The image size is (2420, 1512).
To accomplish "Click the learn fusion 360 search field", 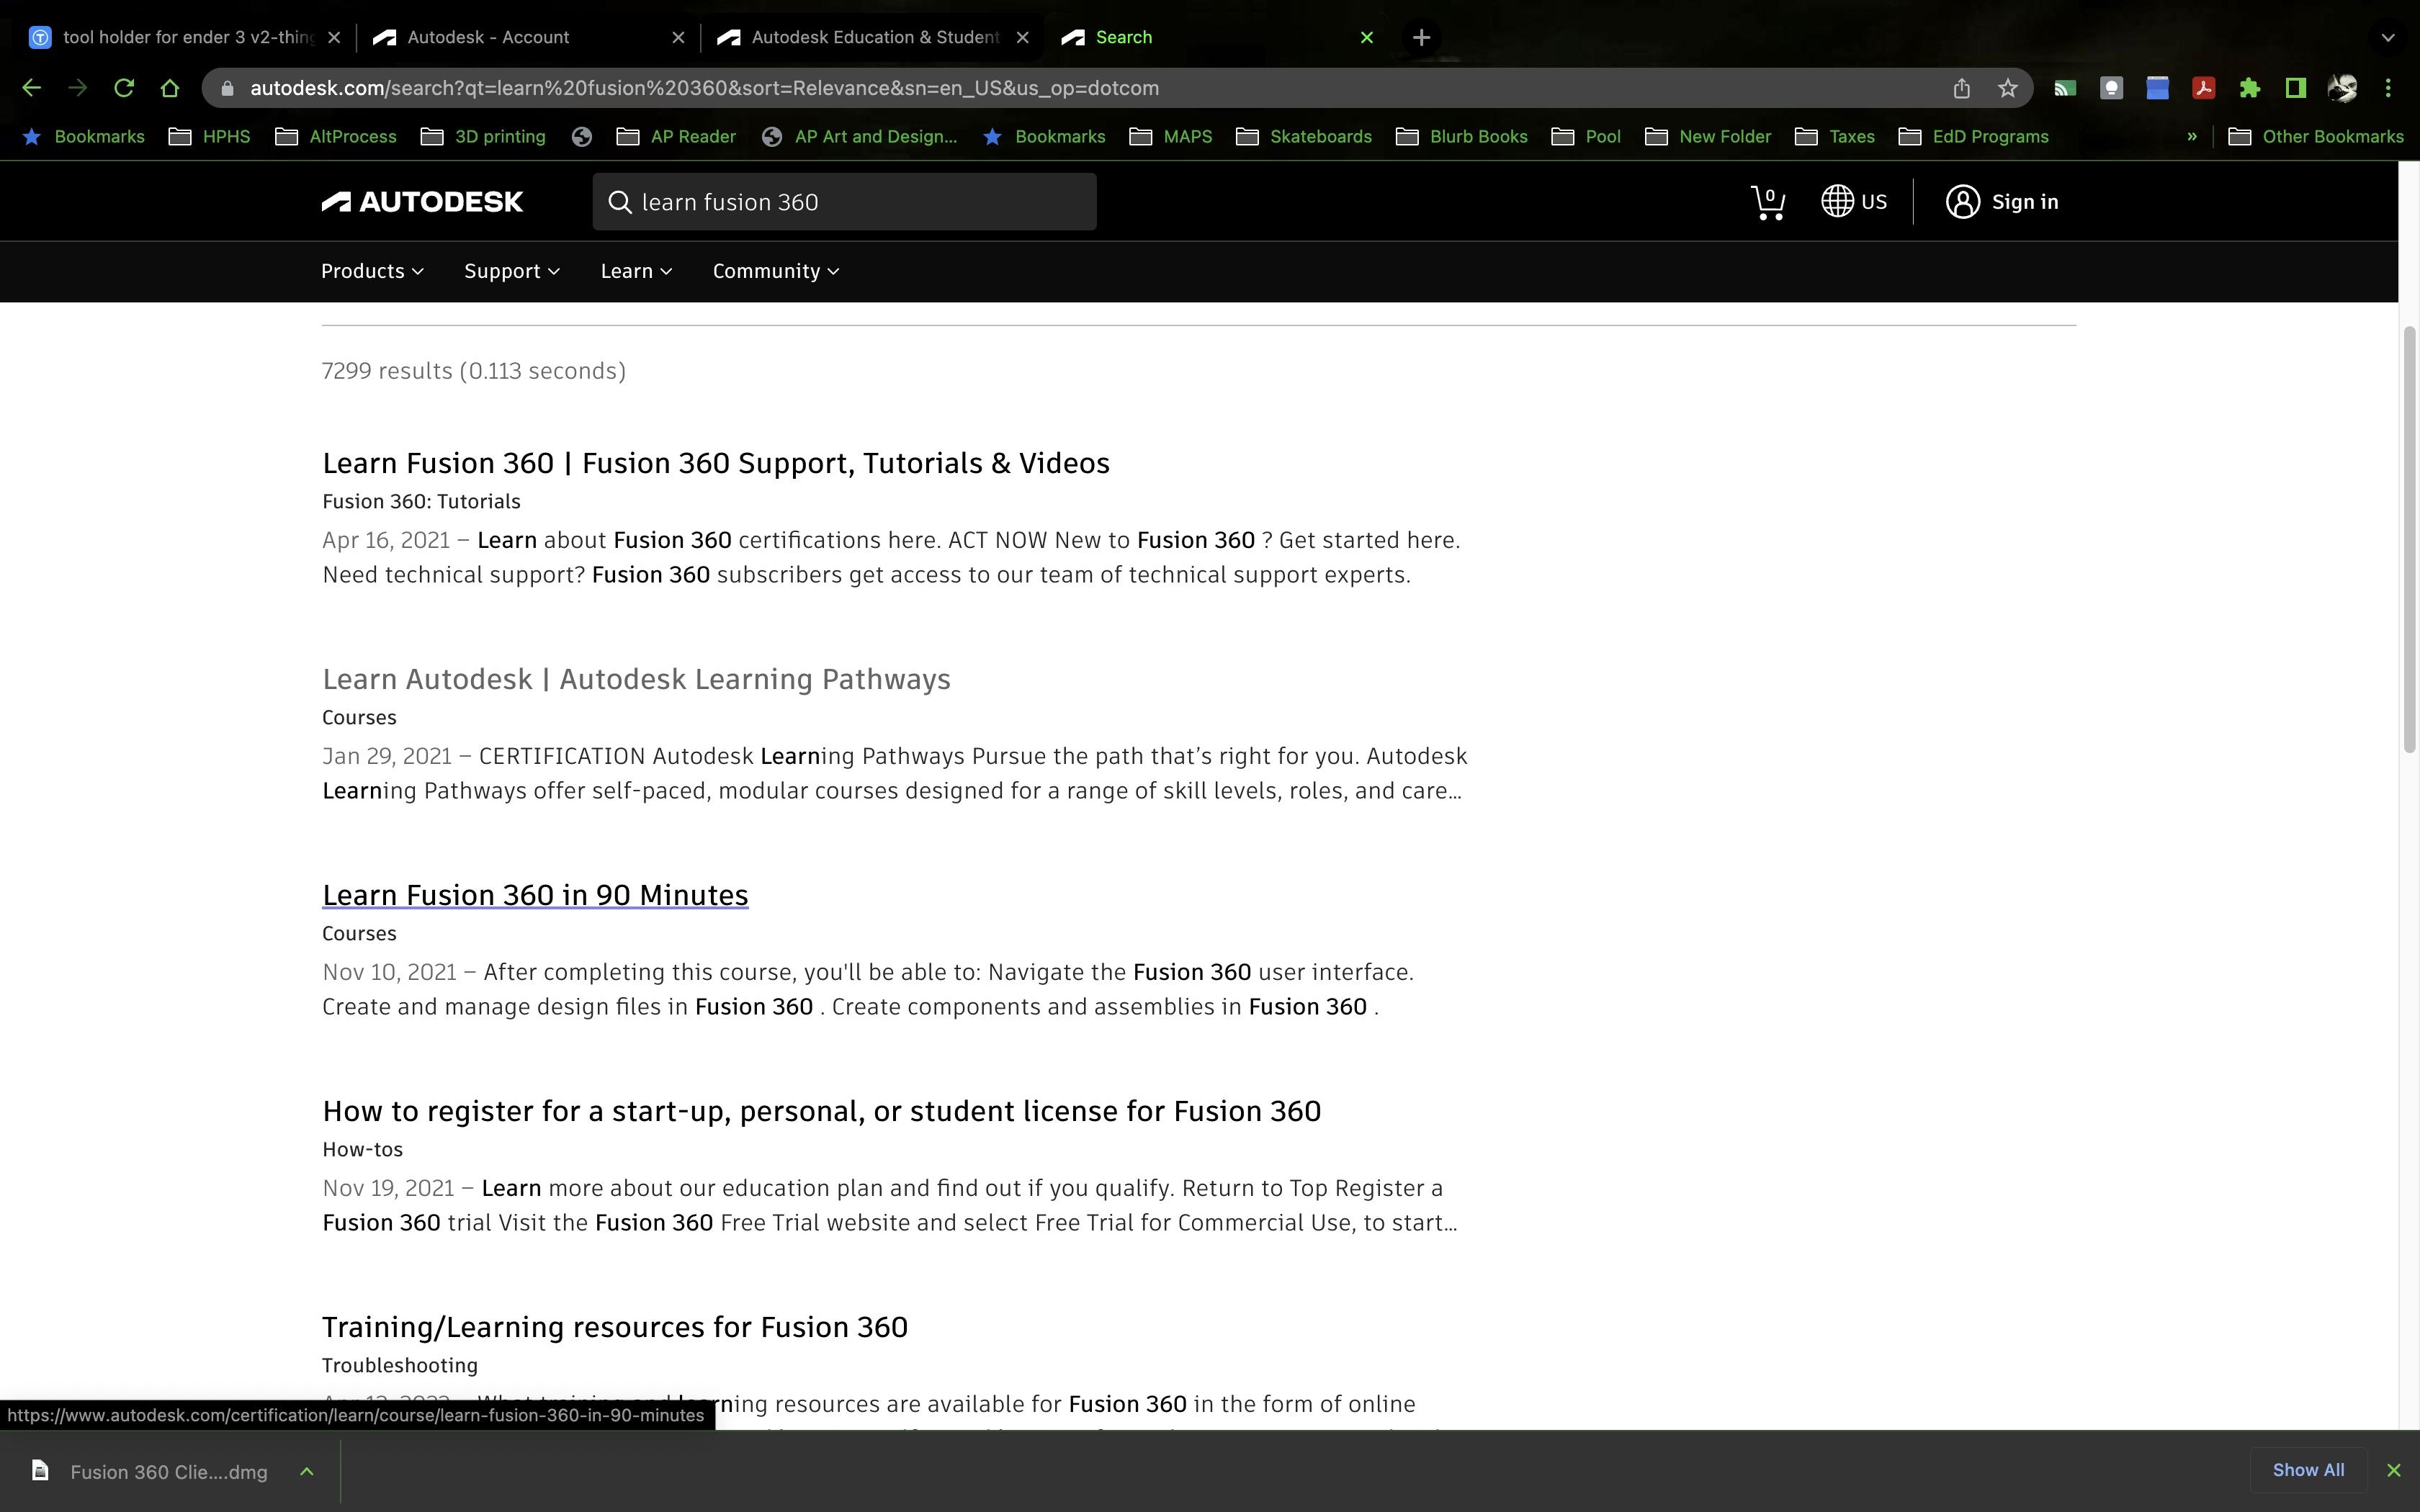I will coord(844,202).
